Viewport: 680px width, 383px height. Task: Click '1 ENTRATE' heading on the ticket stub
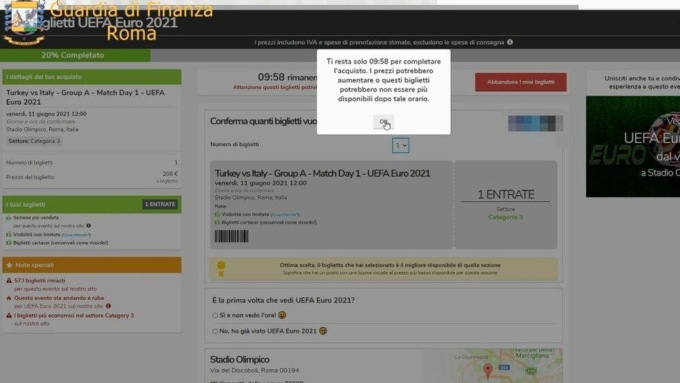point(506,195)
